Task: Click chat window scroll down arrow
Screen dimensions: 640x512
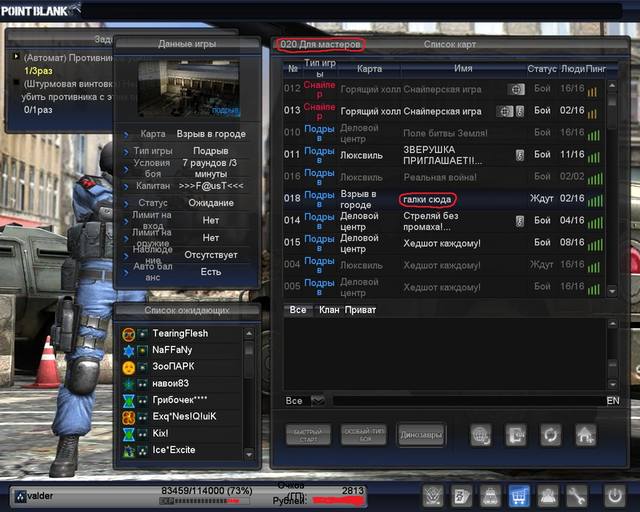Action: coord(612,384)
